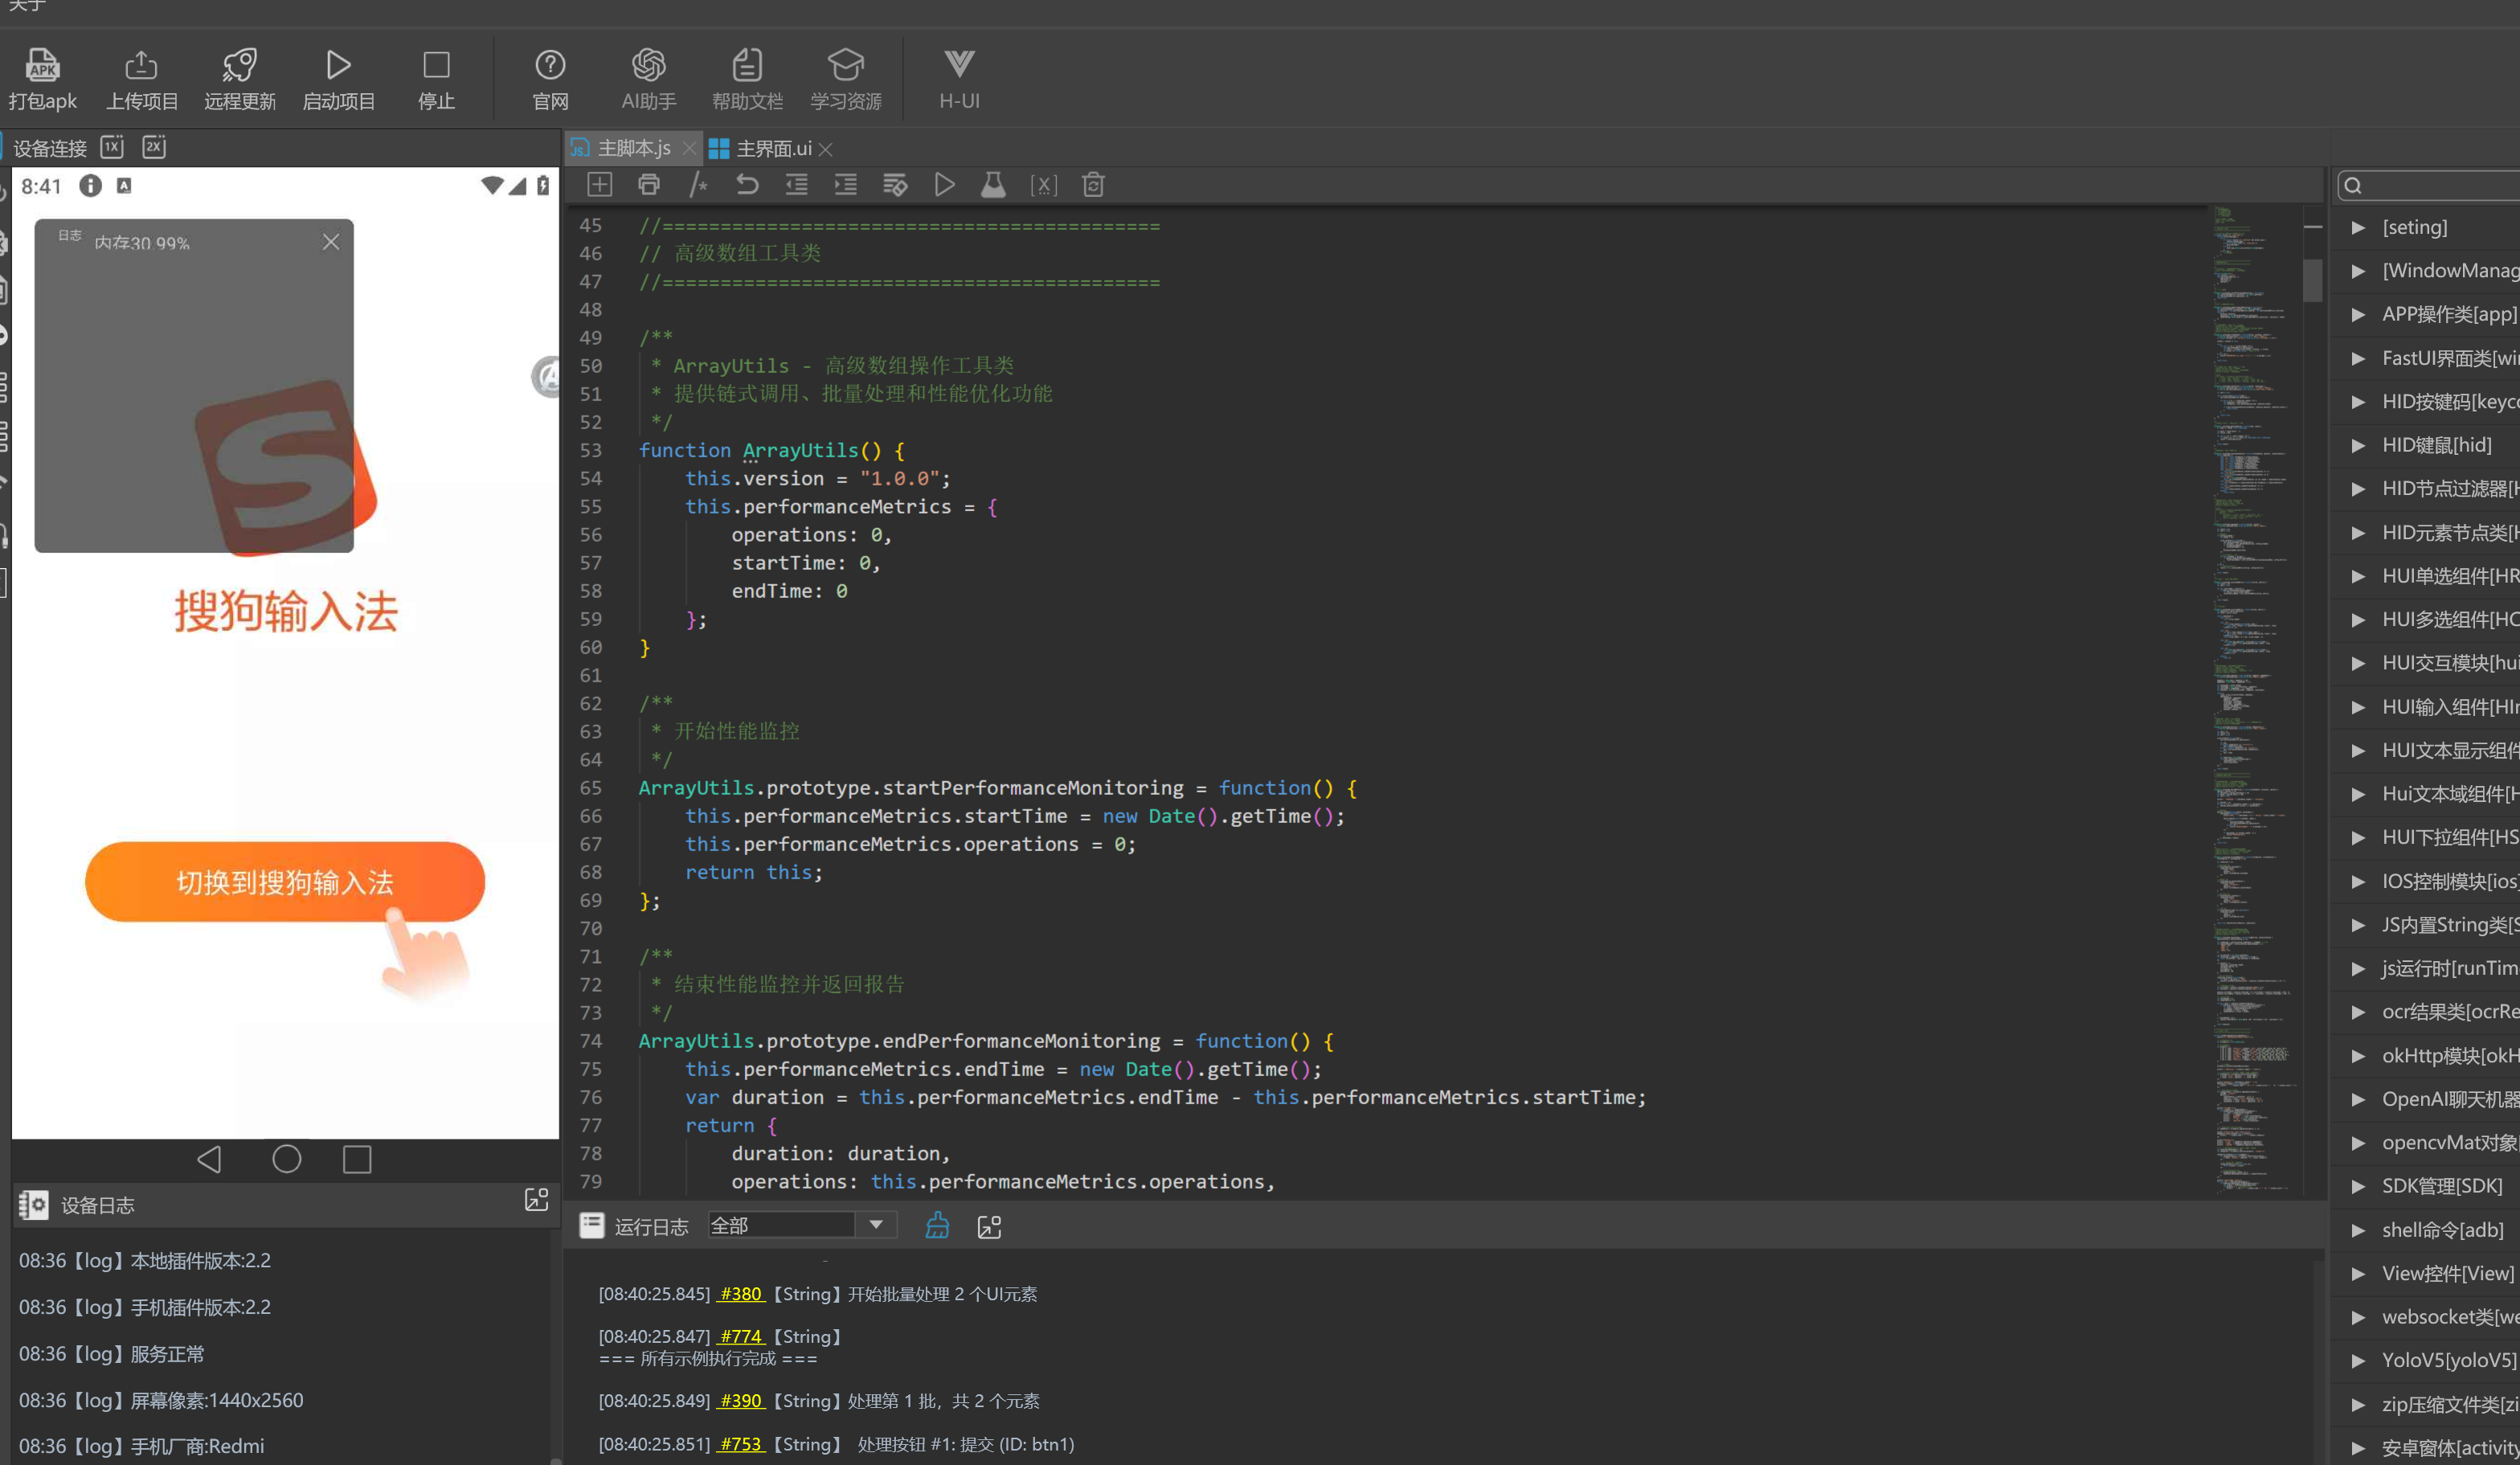Image resolution: width=2520 pixels, height=1465 pixels.
Task: Switch to the 主界面.ui tab
Action: [x=772, y=149]
